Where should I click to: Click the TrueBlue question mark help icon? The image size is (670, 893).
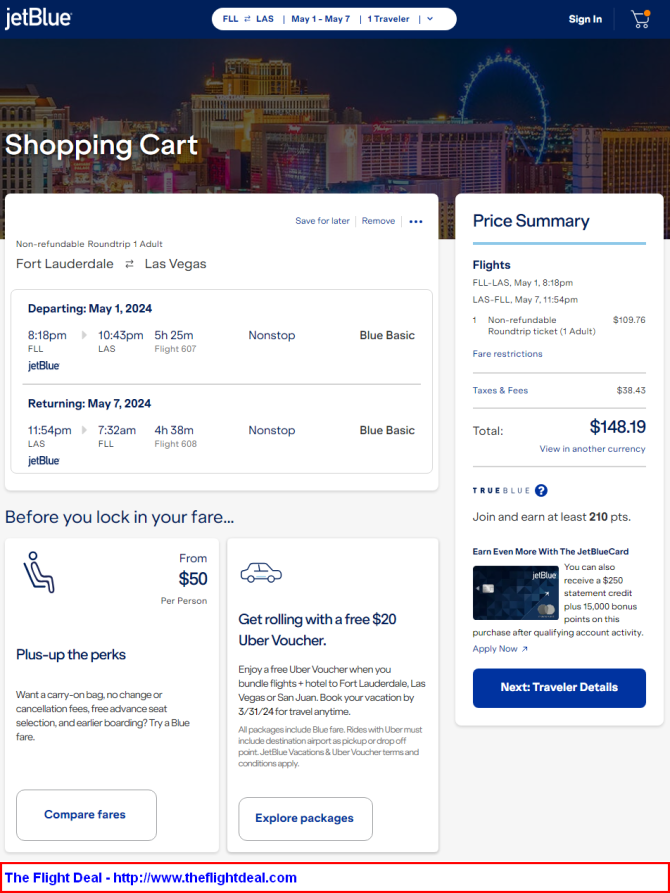541,490
